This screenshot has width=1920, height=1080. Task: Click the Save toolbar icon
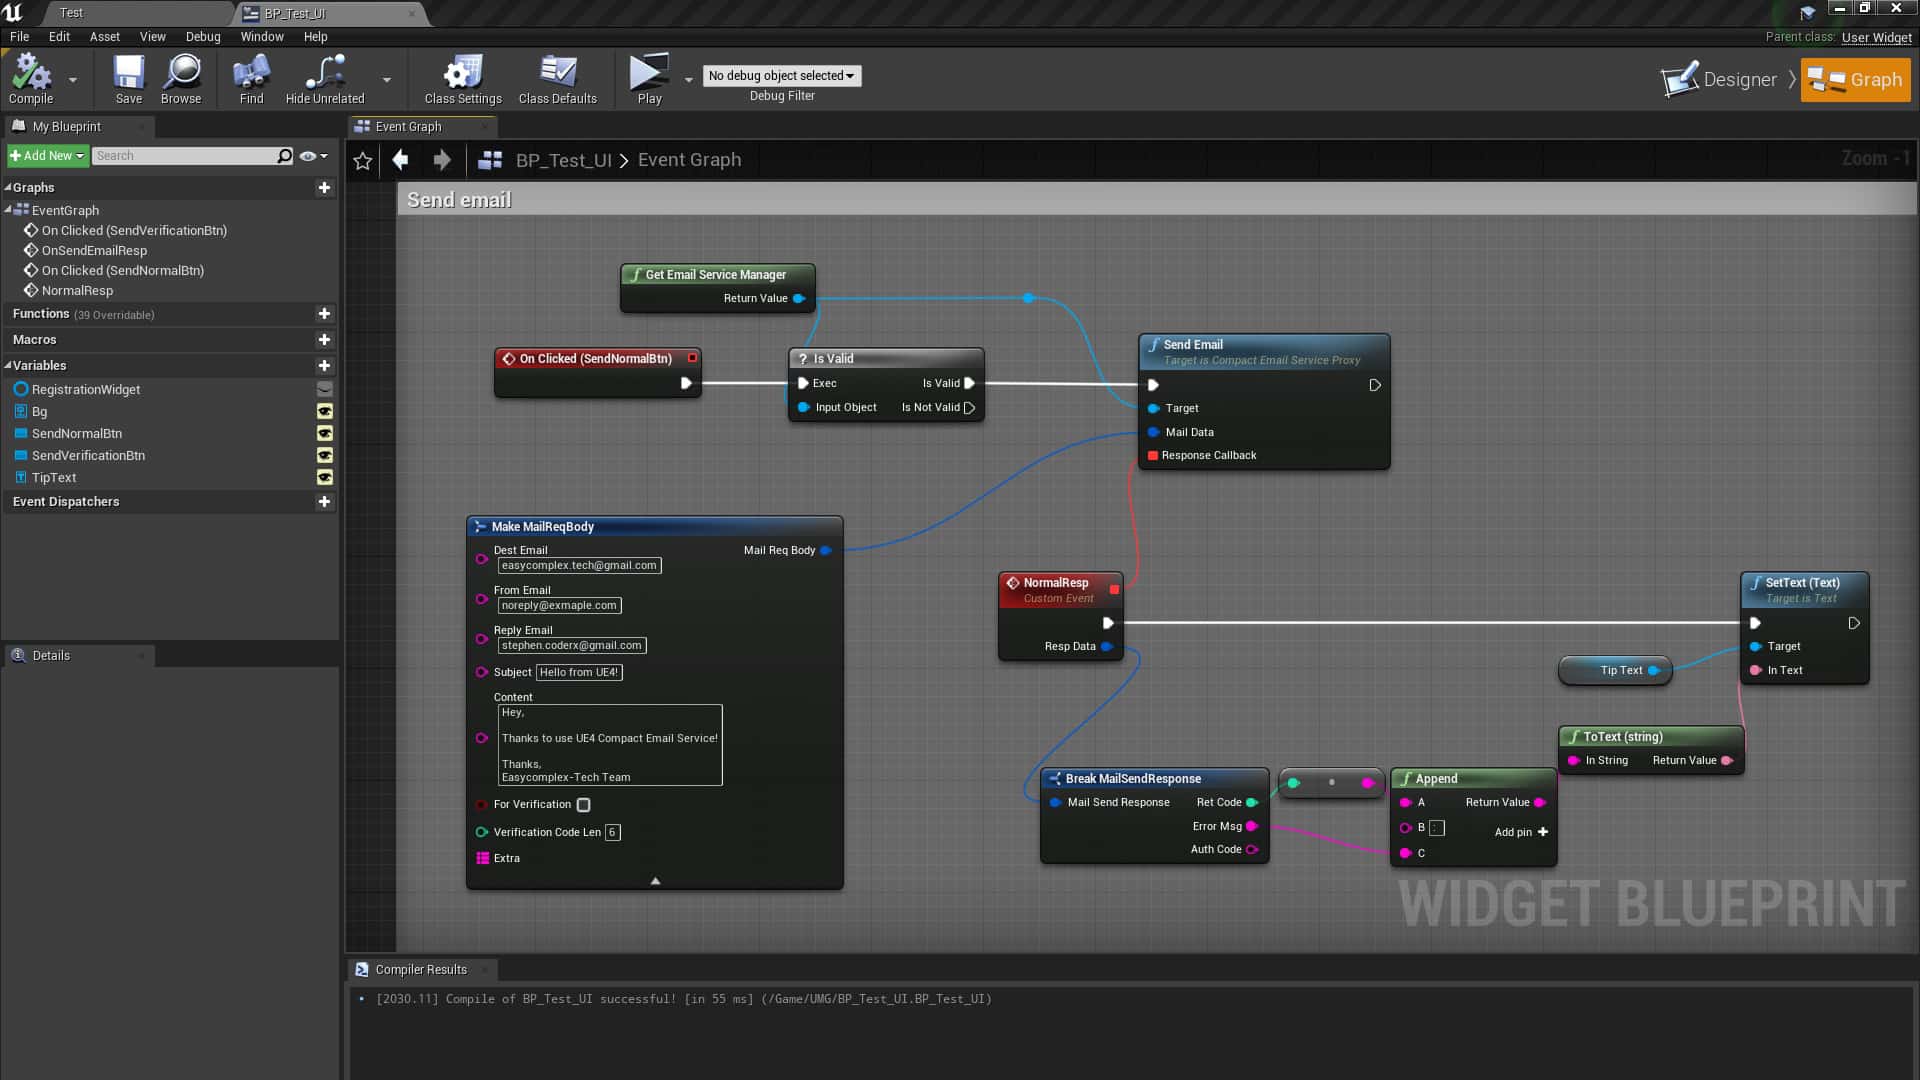click(x=128, y=78)
